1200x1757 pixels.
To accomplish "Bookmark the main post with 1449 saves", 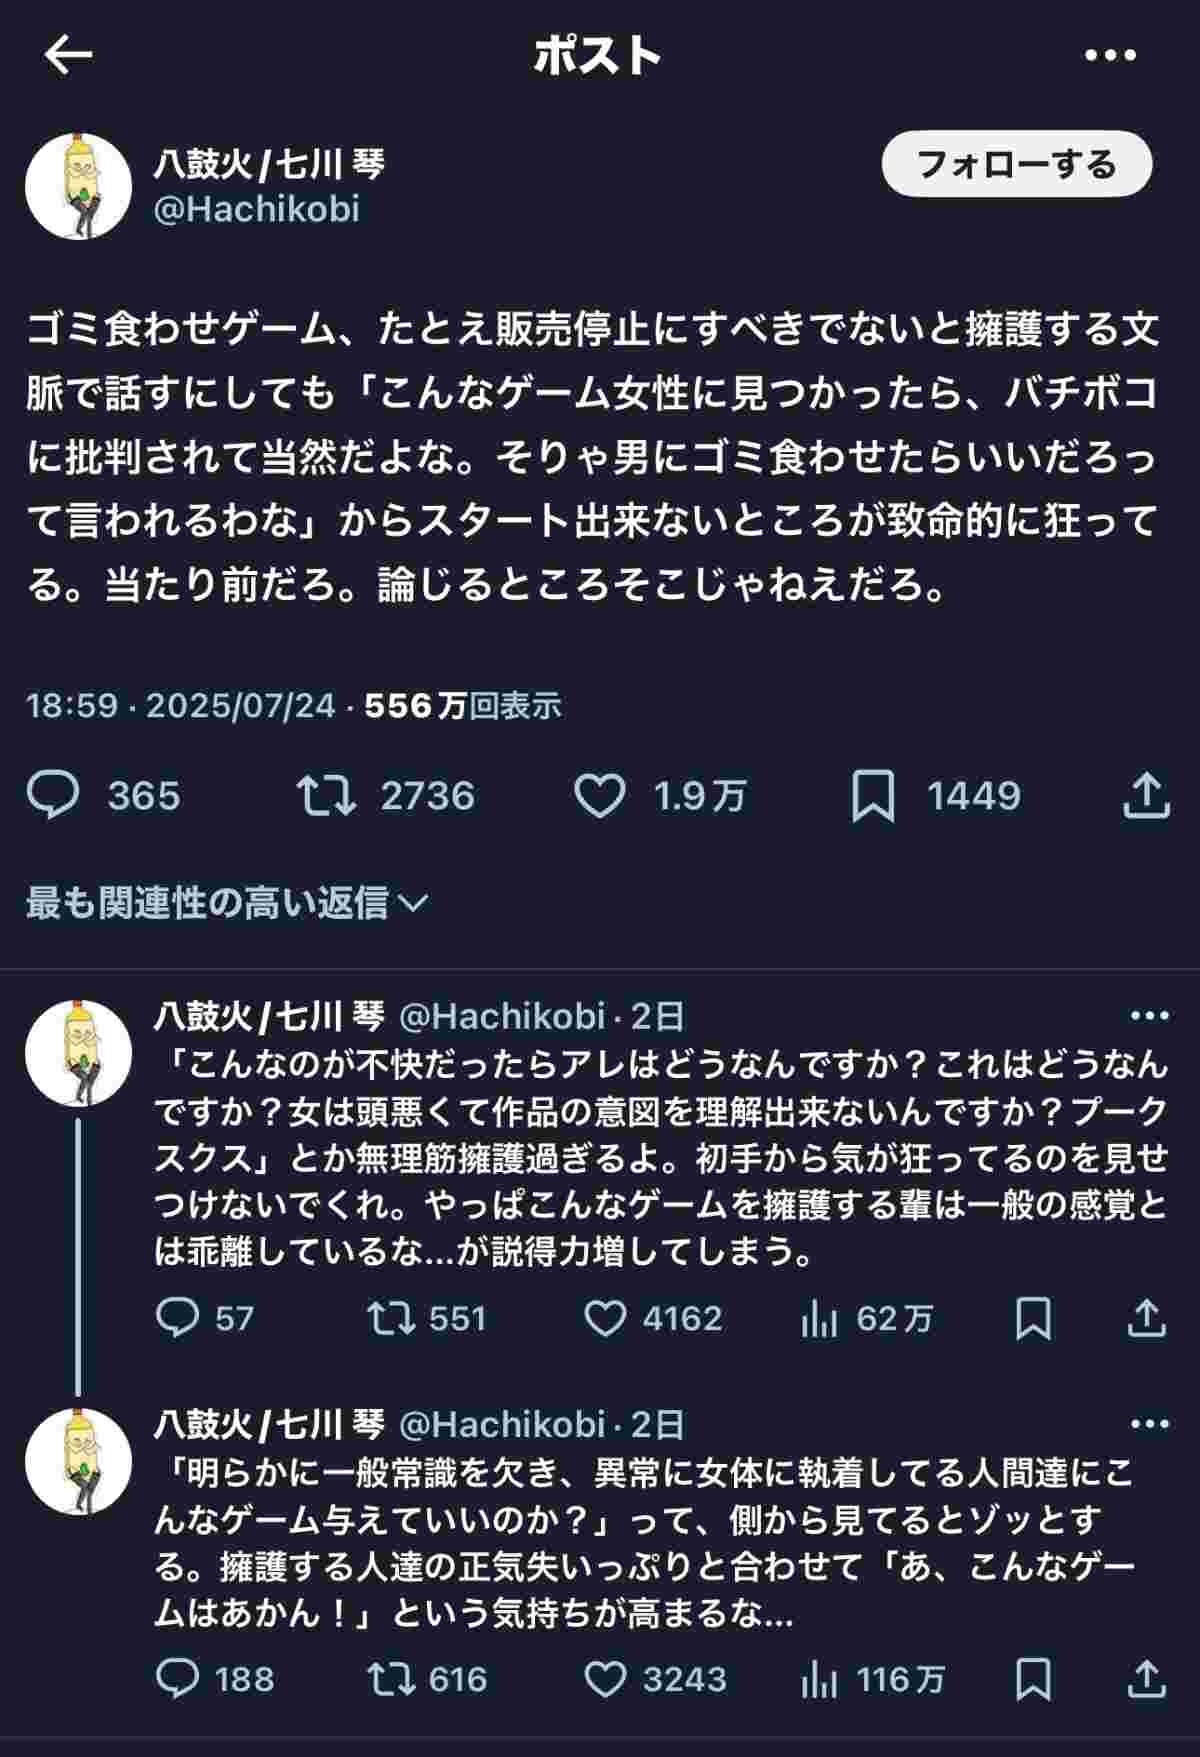I will tap(872, 797).
